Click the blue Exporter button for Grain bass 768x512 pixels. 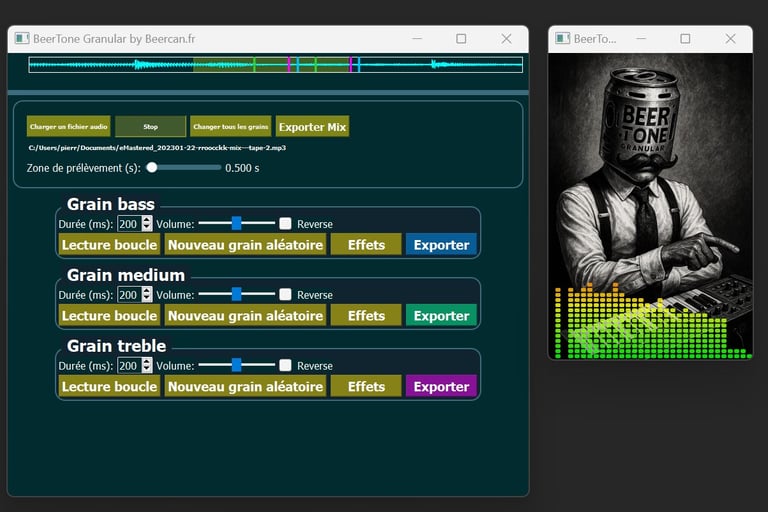(x=441, y=244)
